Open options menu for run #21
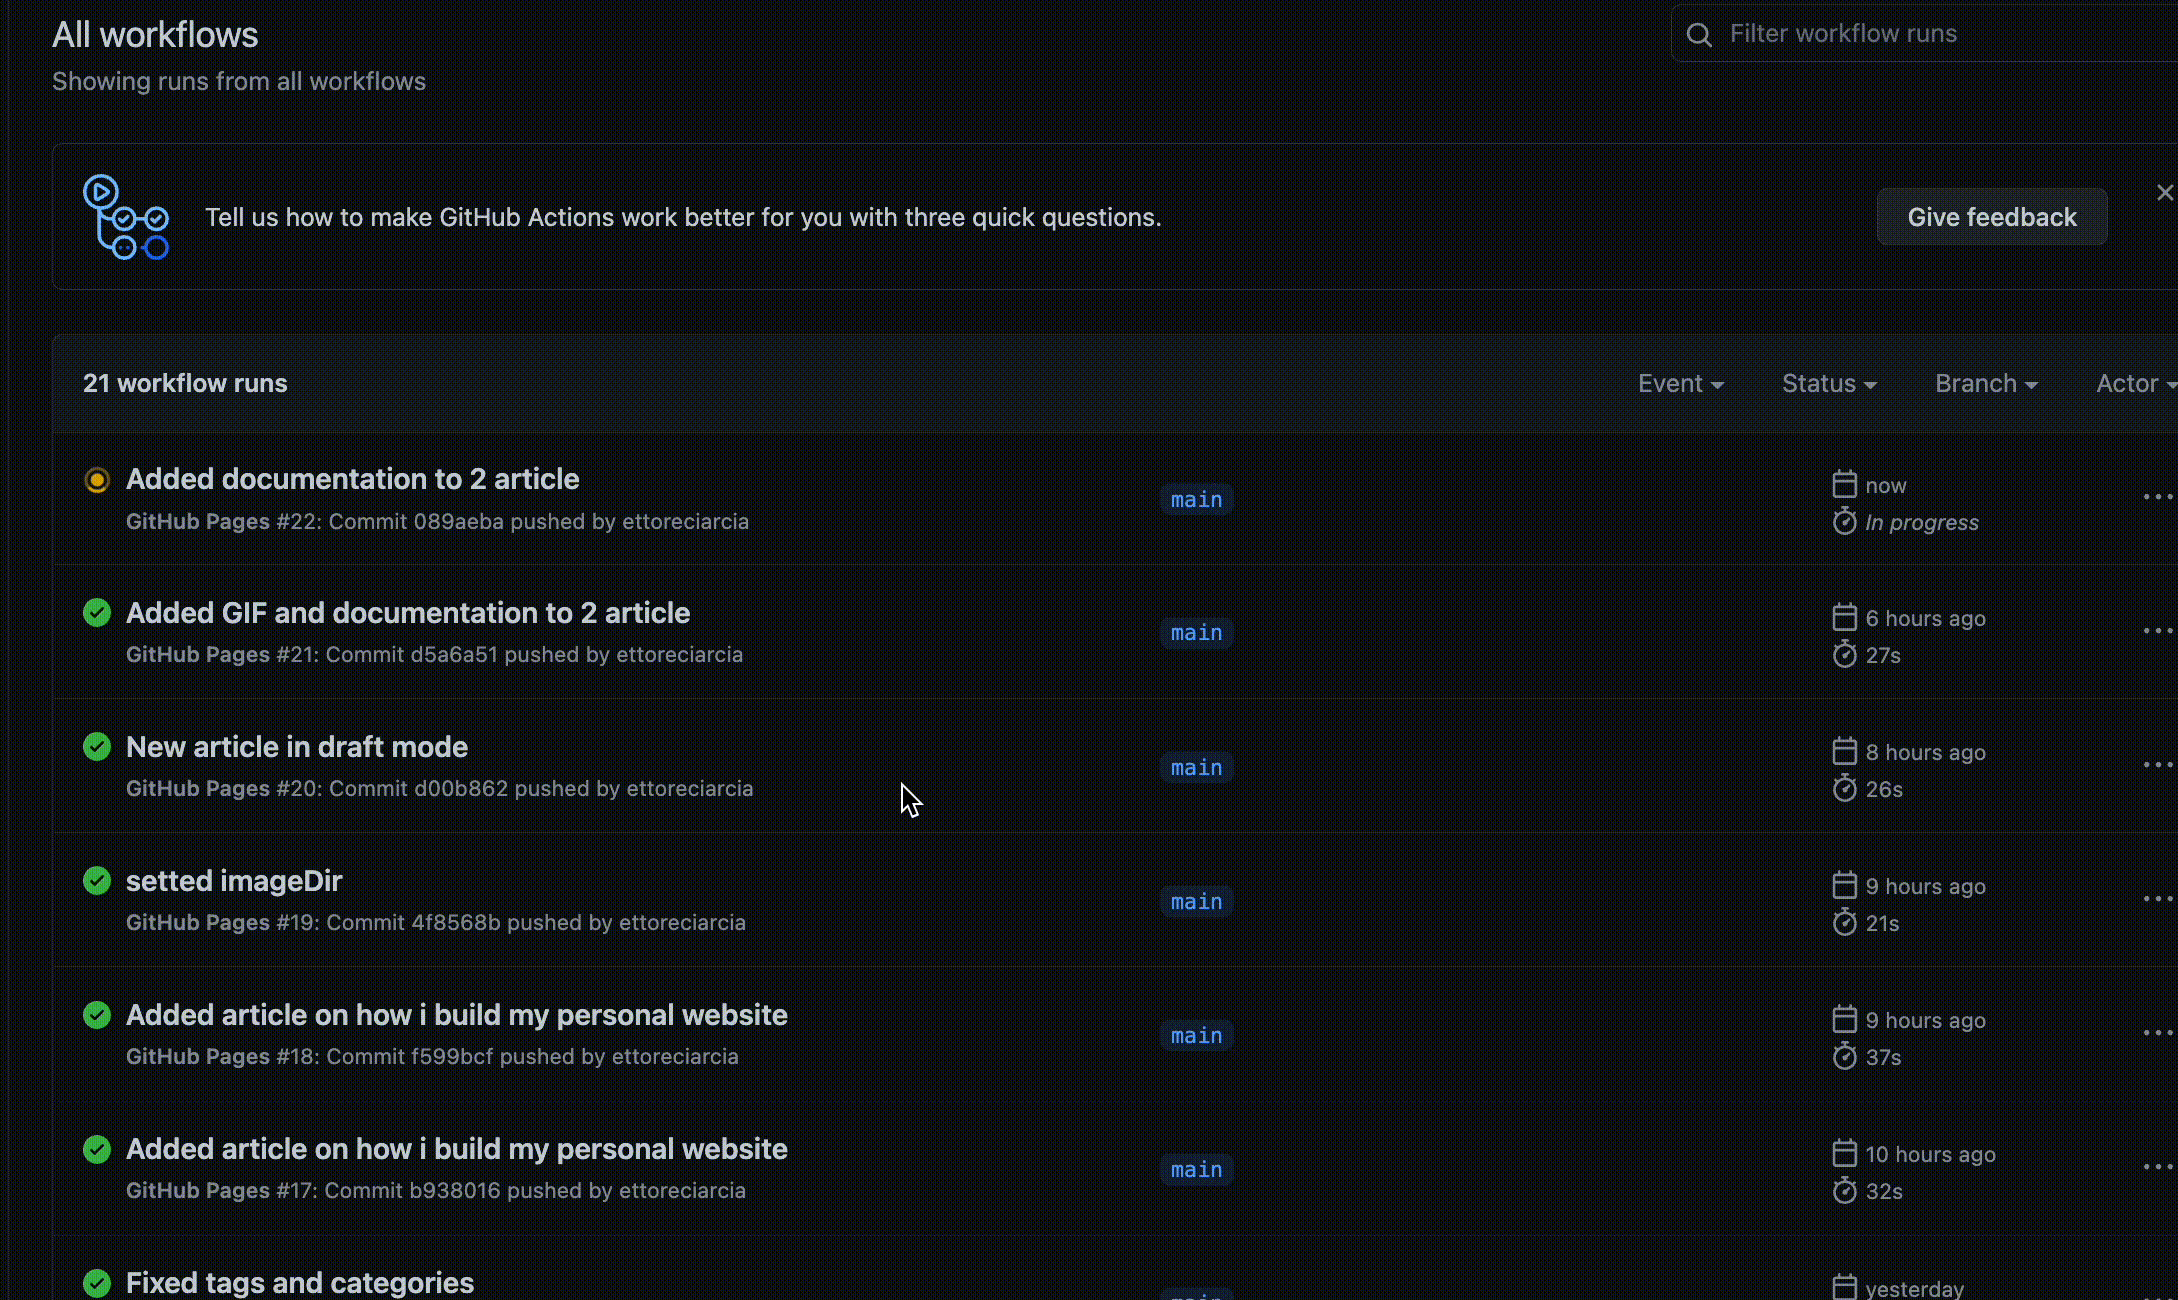Image resolution: width=2178 pixels, height=1300 pixels. 2158,631
